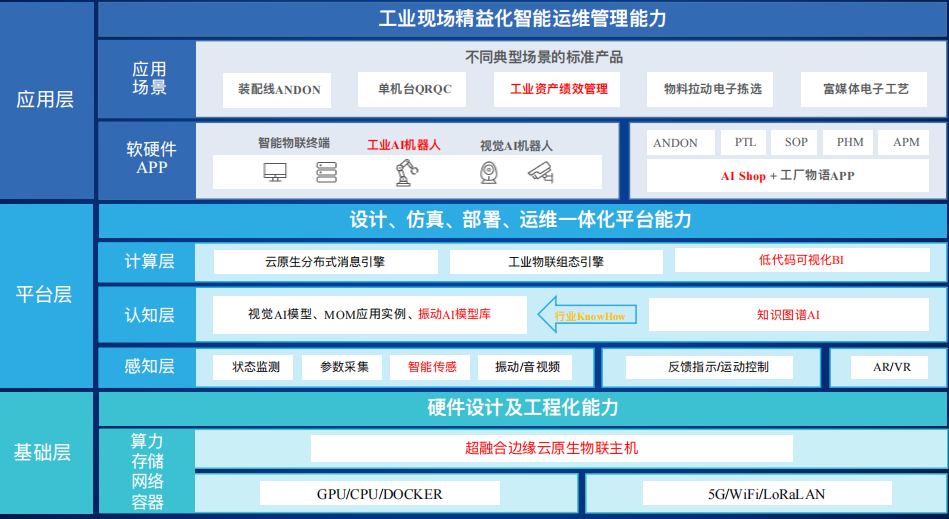The width and height of the screenshot is (949, 519).
Task: Select the PHM app box
Action: point(850,142)
